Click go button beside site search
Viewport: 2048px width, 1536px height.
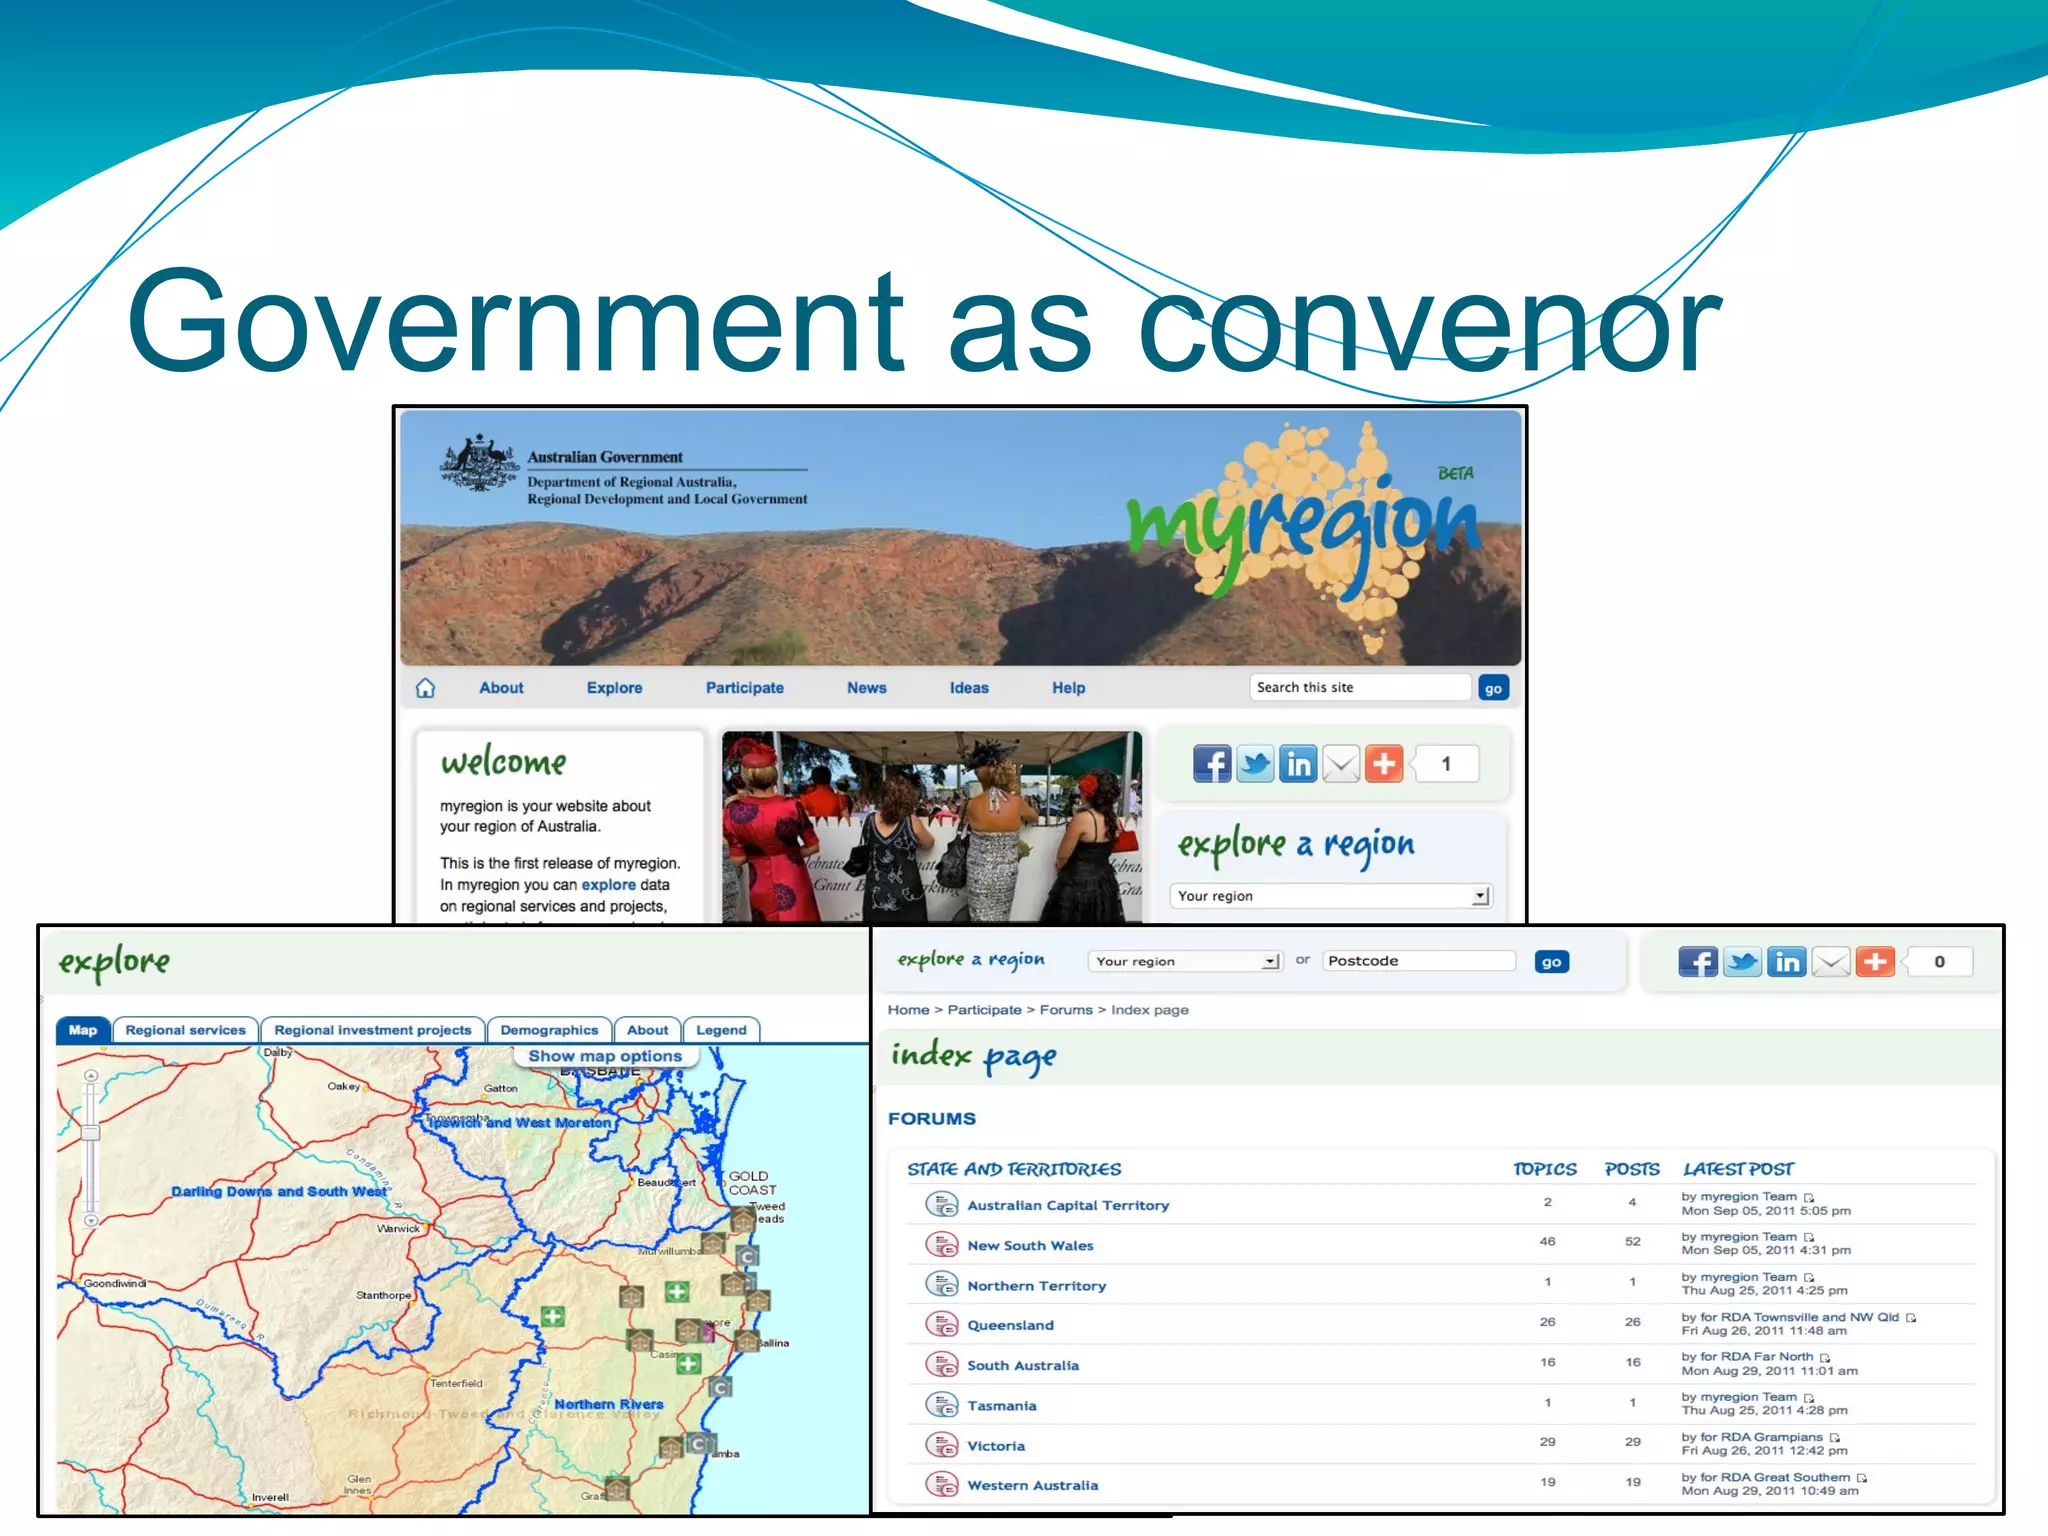click(1493, 688)
